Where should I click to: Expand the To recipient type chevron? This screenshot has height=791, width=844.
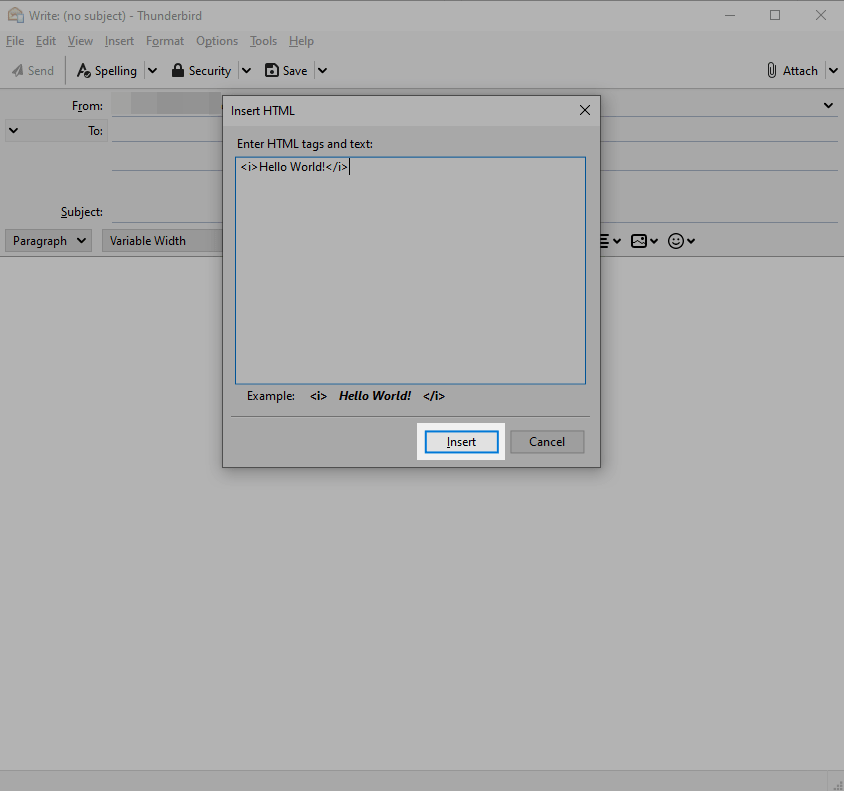13,131
